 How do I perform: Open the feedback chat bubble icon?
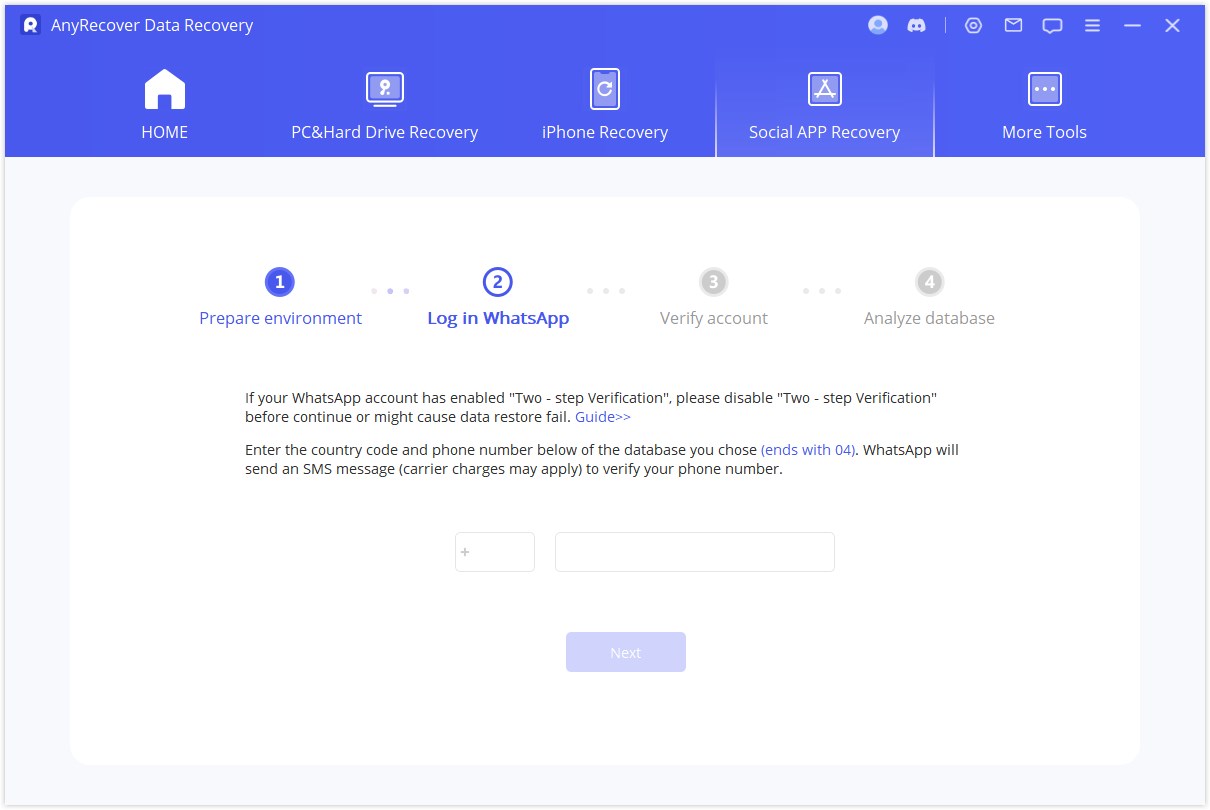(1052, 26)
